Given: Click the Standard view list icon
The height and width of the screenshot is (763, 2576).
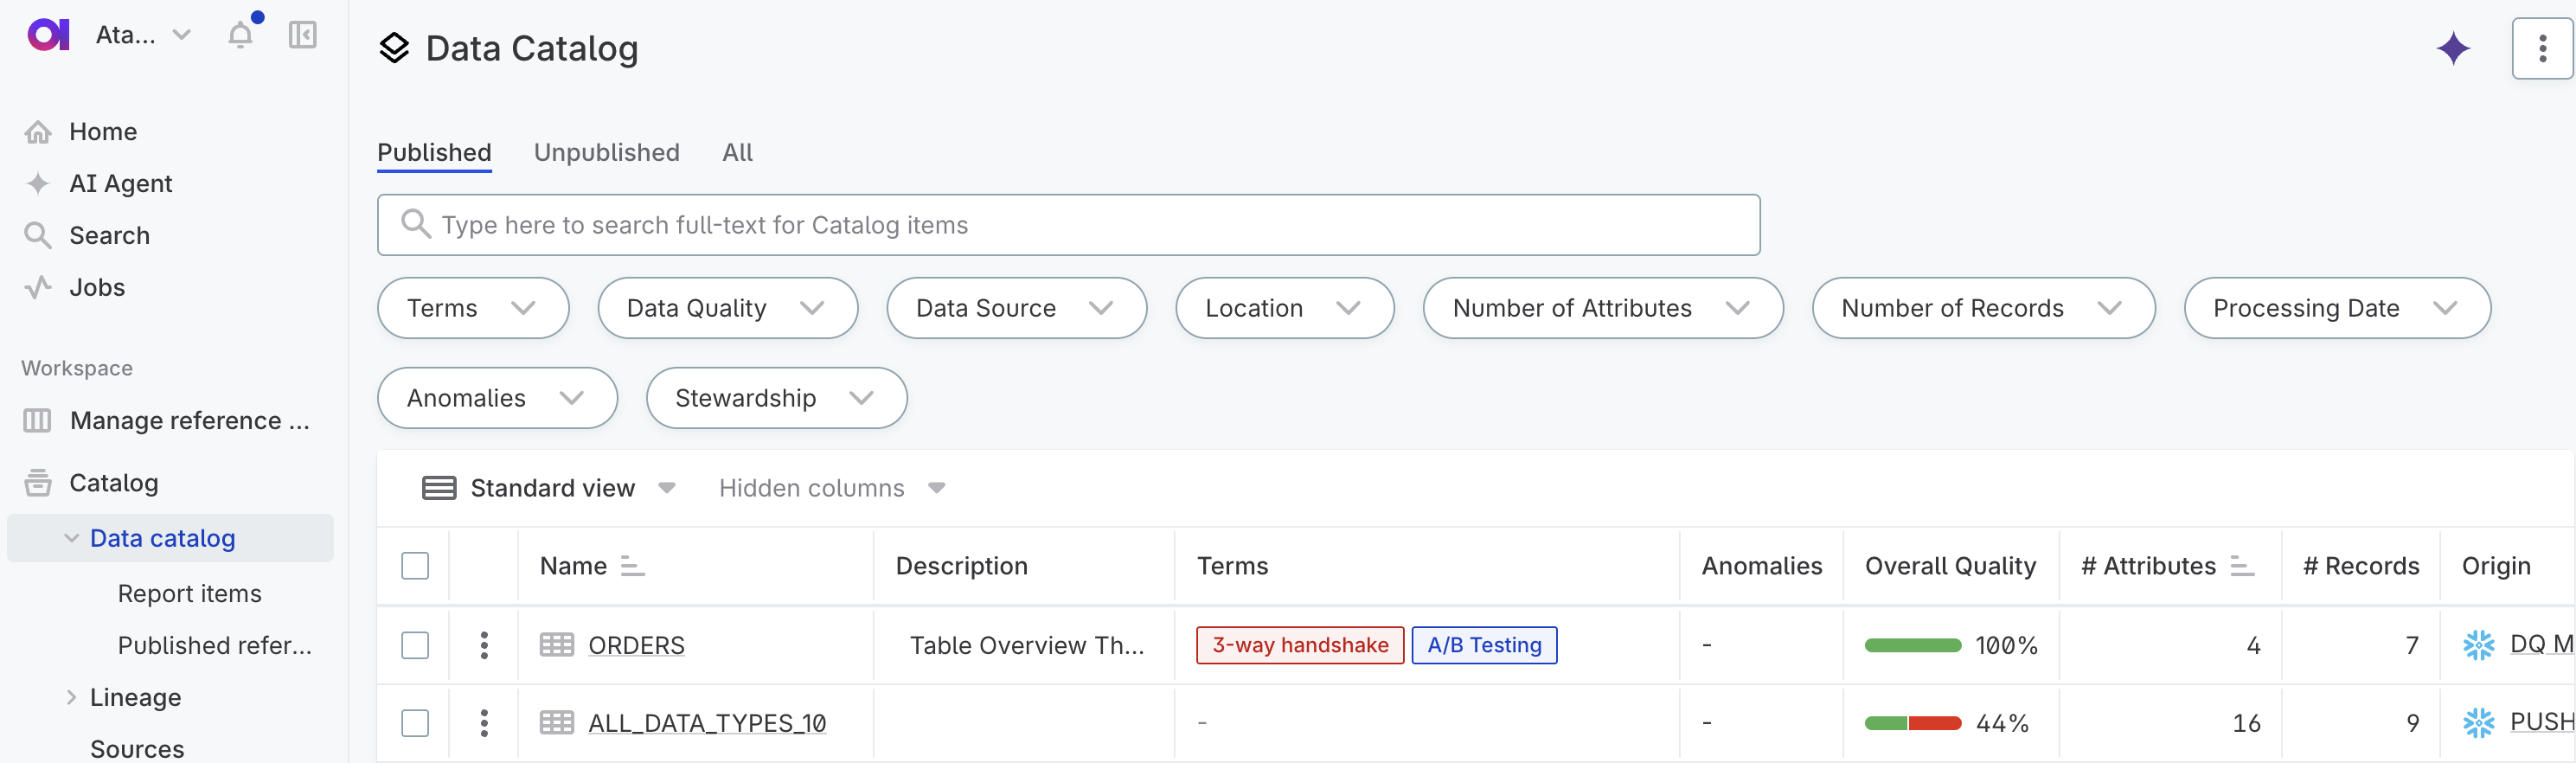Looking at the screenshot, I should click(439, 488).
